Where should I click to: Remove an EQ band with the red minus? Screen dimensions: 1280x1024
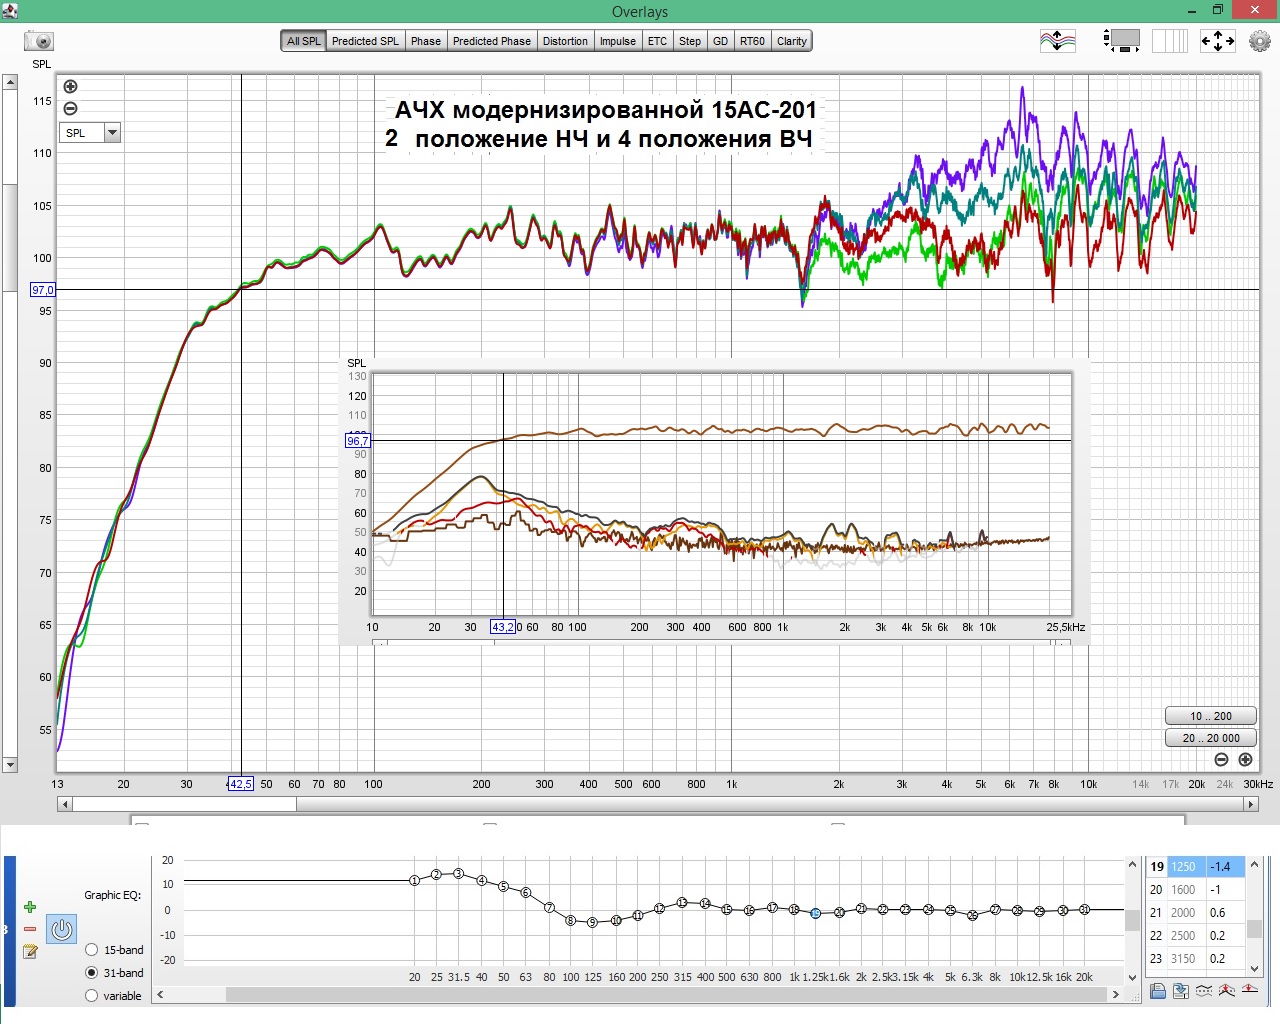tap(30, 929)
